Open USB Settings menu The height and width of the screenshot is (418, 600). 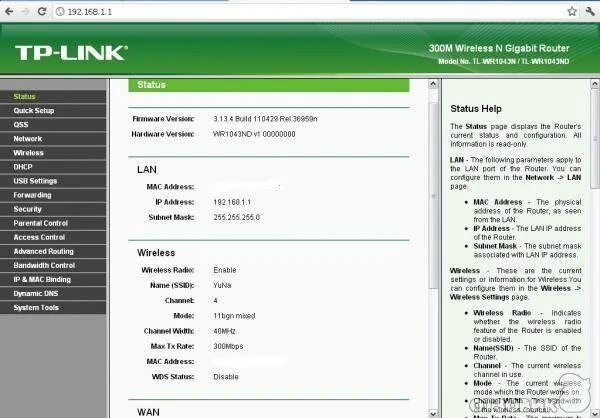coord(53,181)
